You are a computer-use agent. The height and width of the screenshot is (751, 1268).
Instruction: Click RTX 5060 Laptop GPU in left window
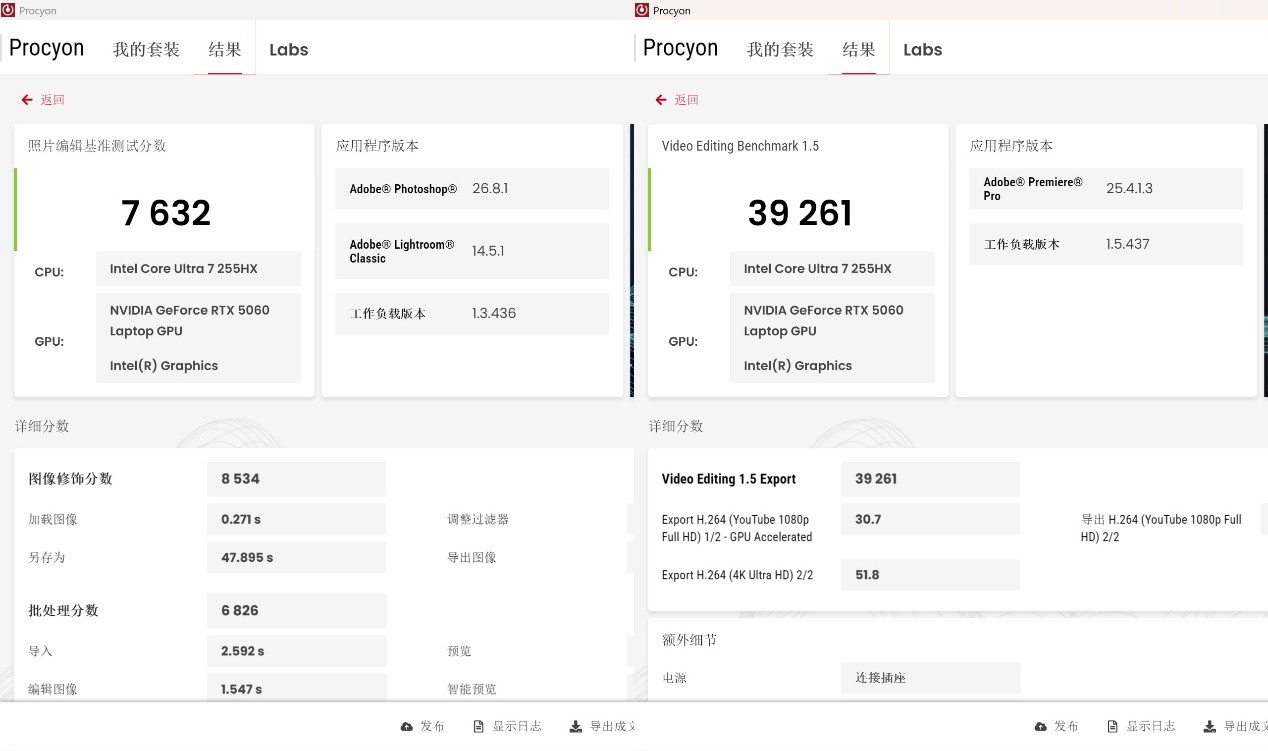coord(190,320)
